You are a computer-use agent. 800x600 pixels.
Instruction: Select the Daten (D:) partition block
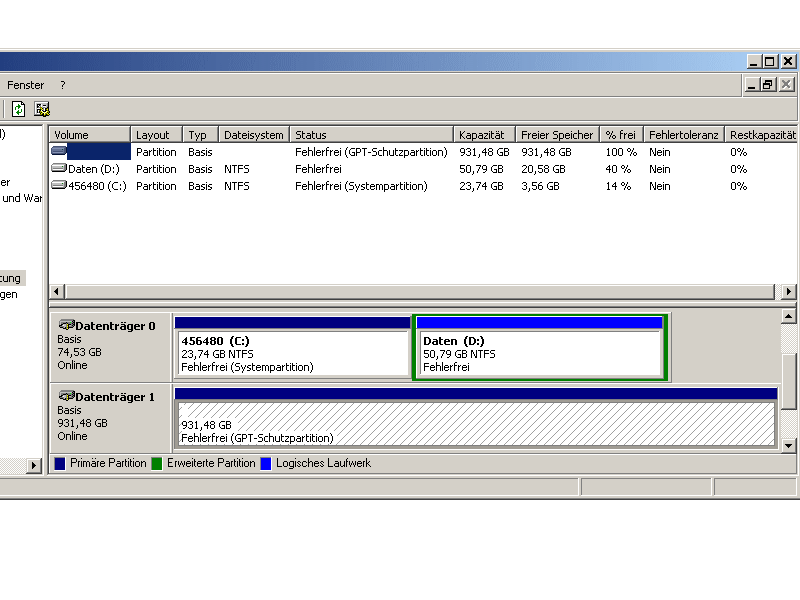(539, 347)
